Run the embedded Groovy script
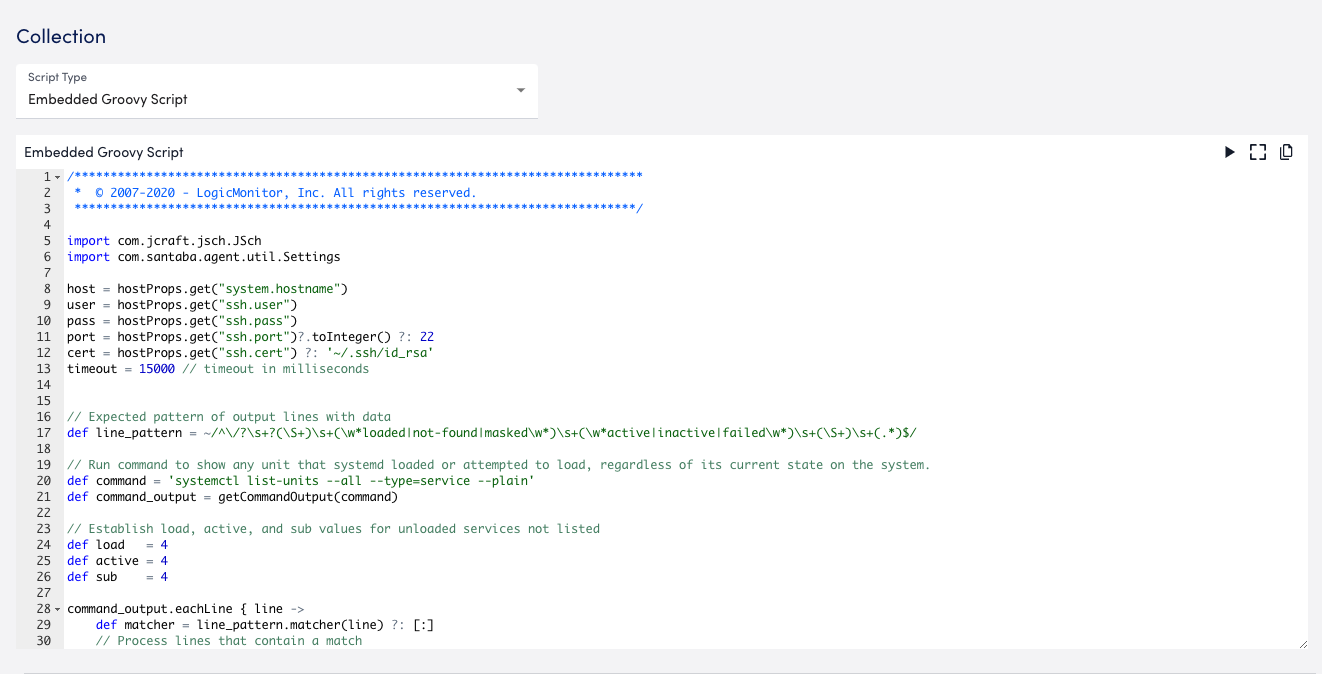1322x674 pixels. point(1229,152)
